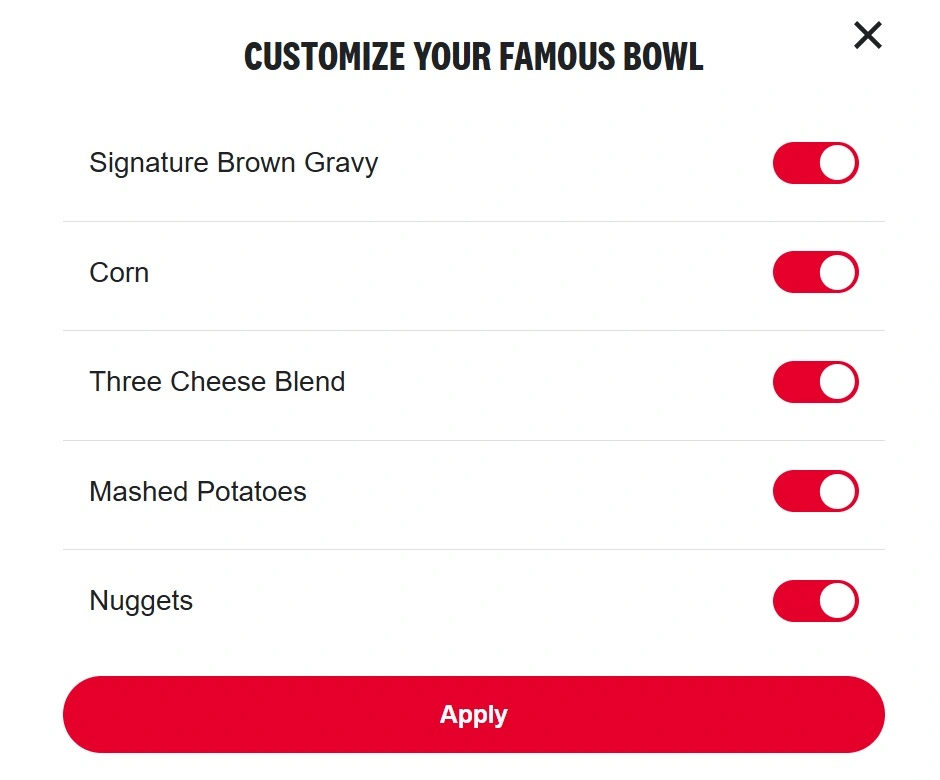Click the Mashed Potatoes label
This screenshot has height=780, width=940.
[x=198, y=491]
